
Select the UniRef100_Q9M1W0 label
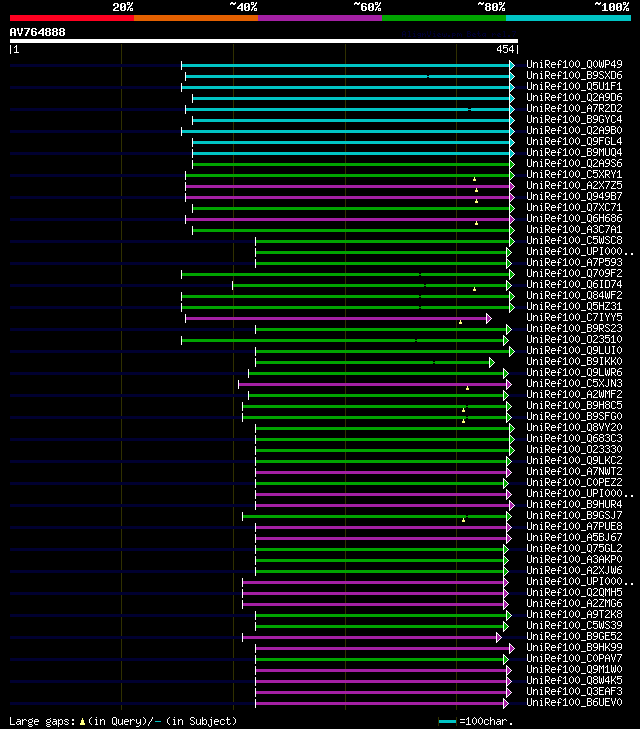[x=574, y=669]
